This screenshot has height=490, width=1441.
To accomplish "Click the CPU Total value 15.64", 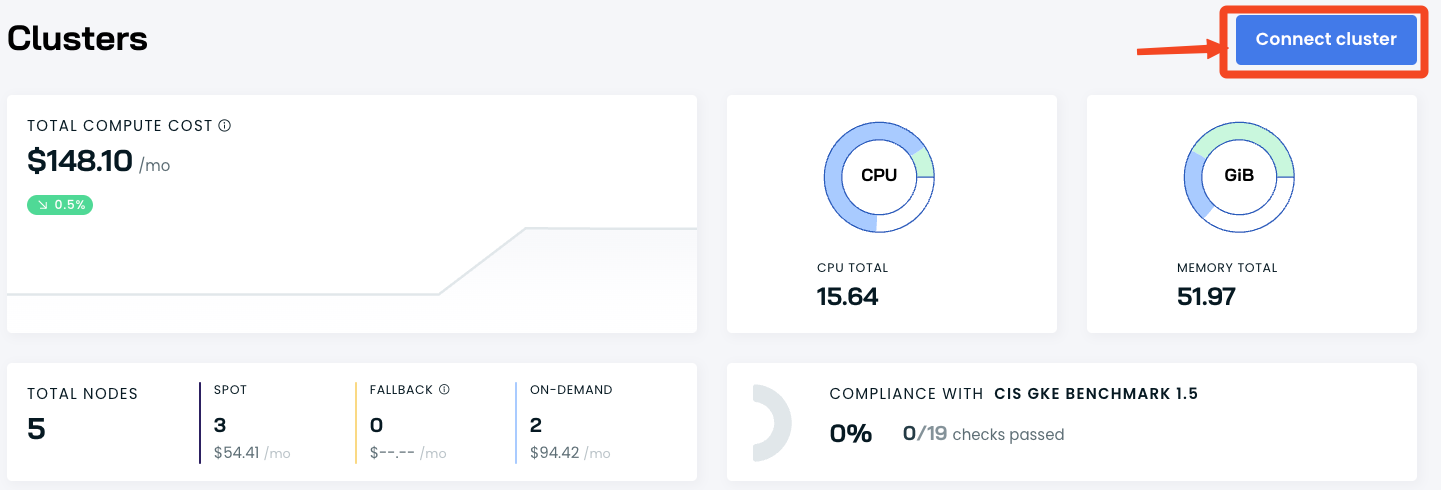I will click(847, 297).
